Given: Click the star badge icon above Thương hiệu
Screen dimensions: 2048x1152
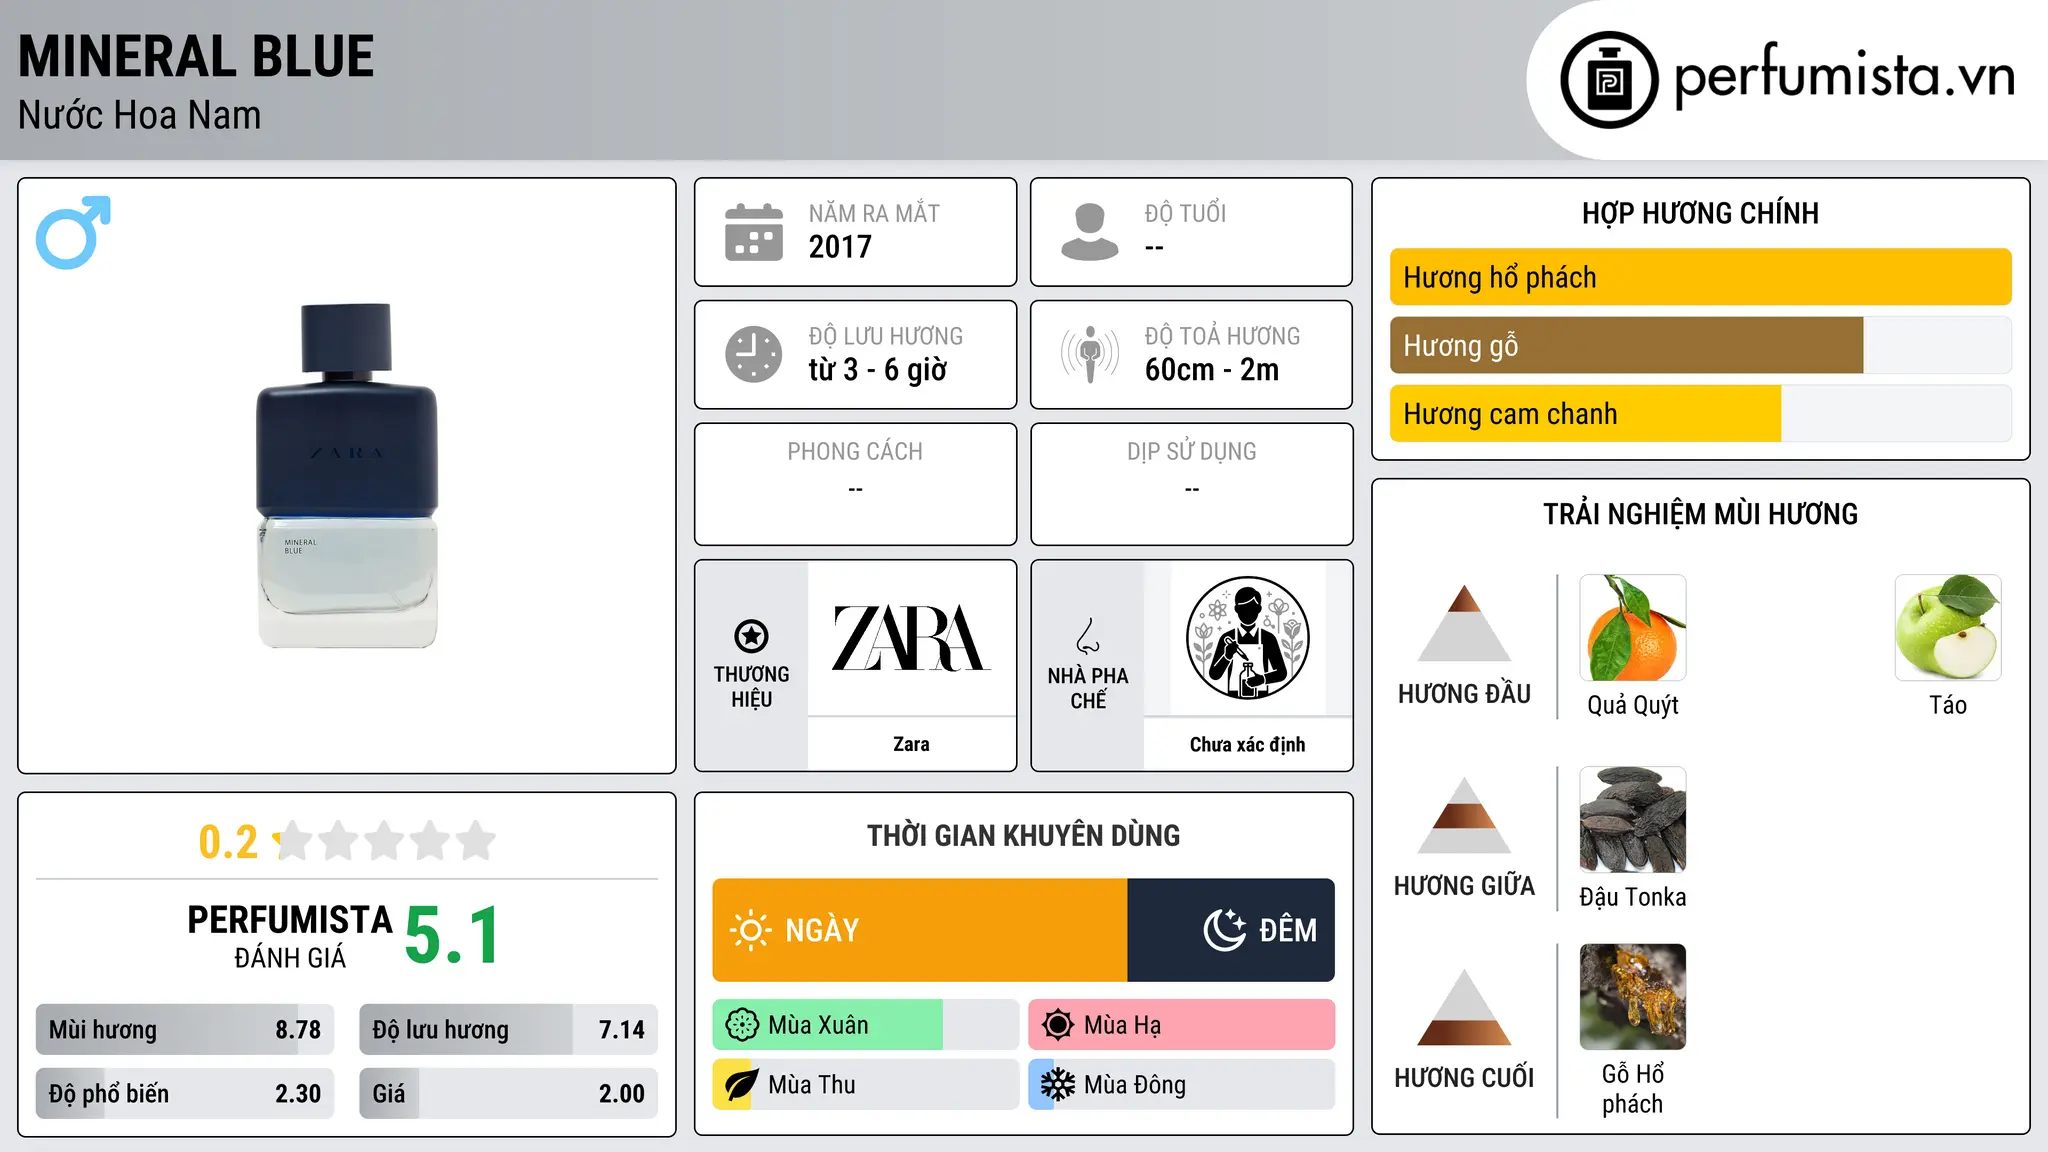Looking at the screenshot, I should tap(751, 635).
